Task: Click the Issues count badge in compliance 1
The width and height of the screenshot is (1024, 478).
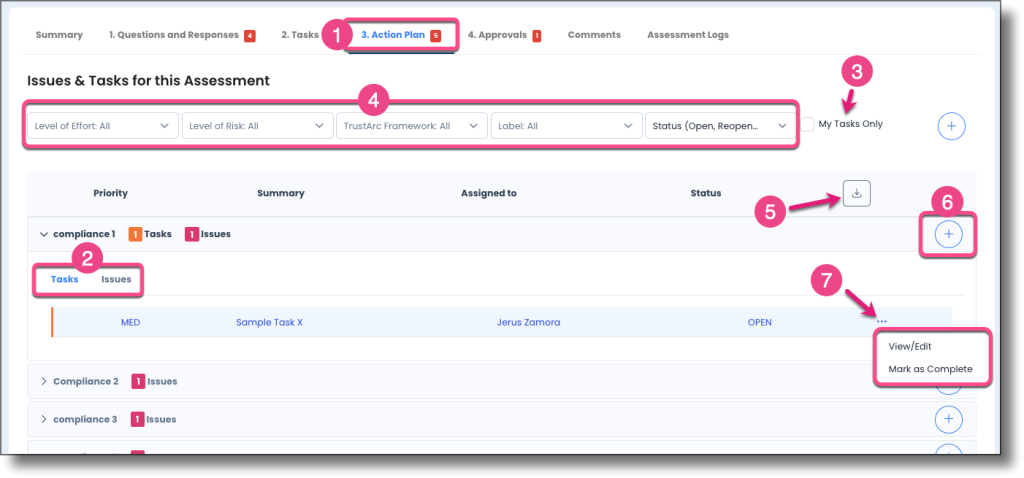Action: point(193,234)
